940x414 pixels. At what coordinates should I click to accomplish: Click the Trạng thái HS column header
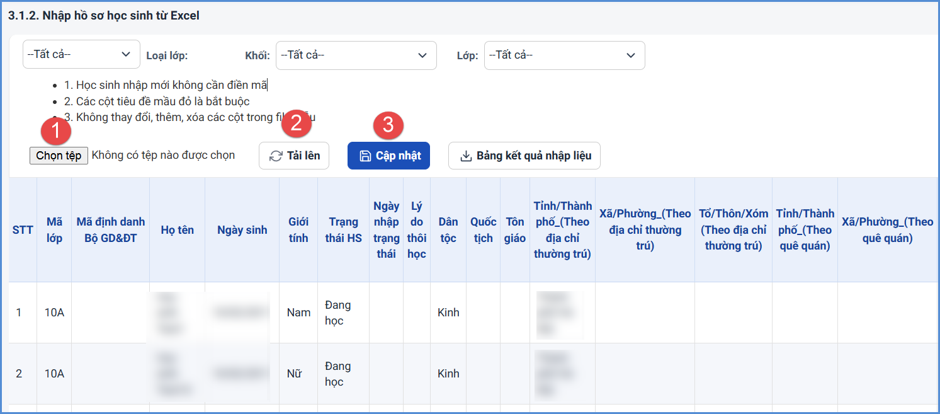point(344,230)
